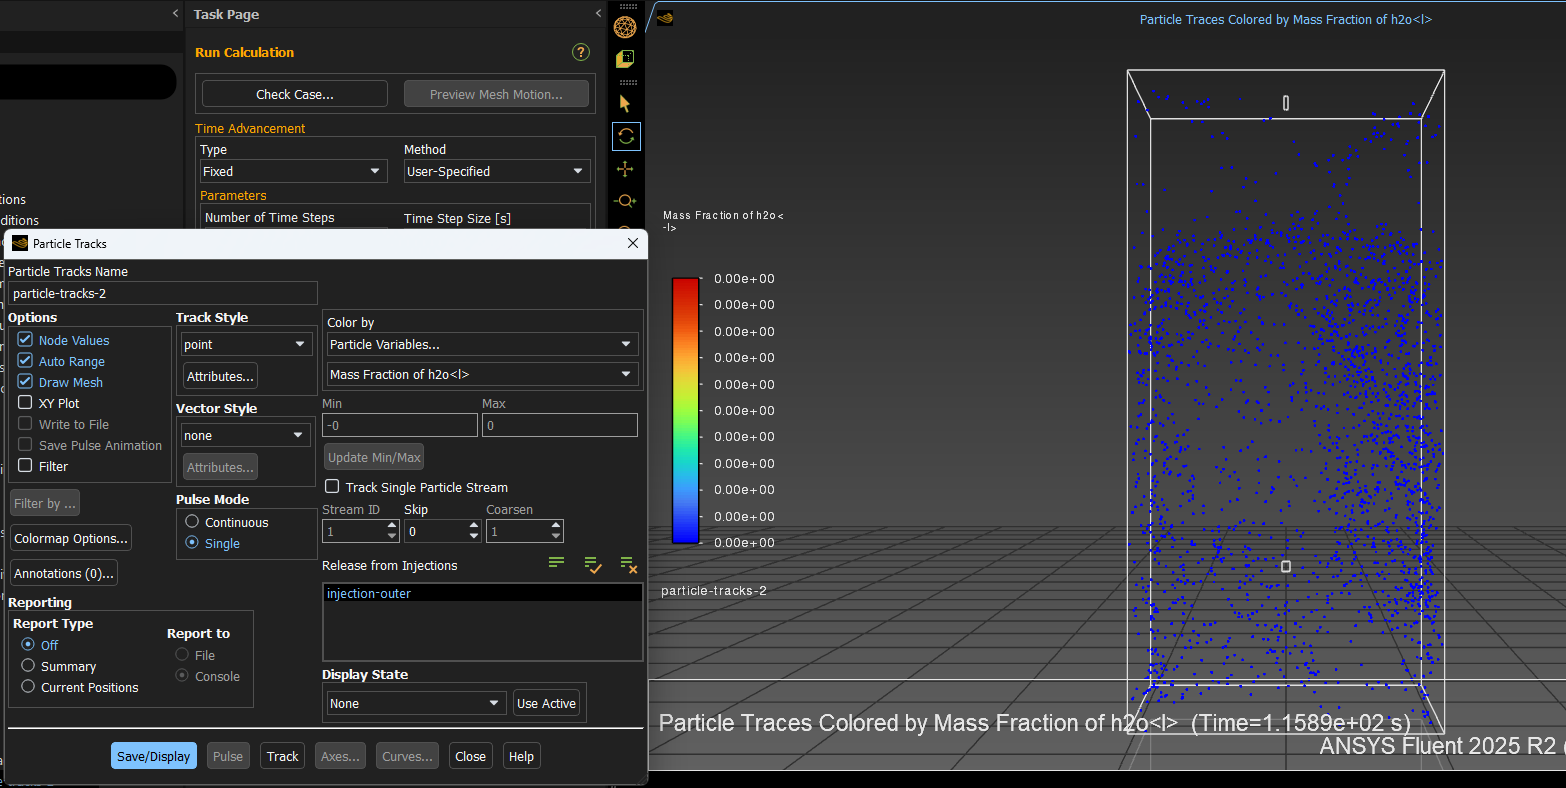The width and height of the screenshot is (1566, 788).
Task: Select the pan/translate view tool
Action: (626, 169)
